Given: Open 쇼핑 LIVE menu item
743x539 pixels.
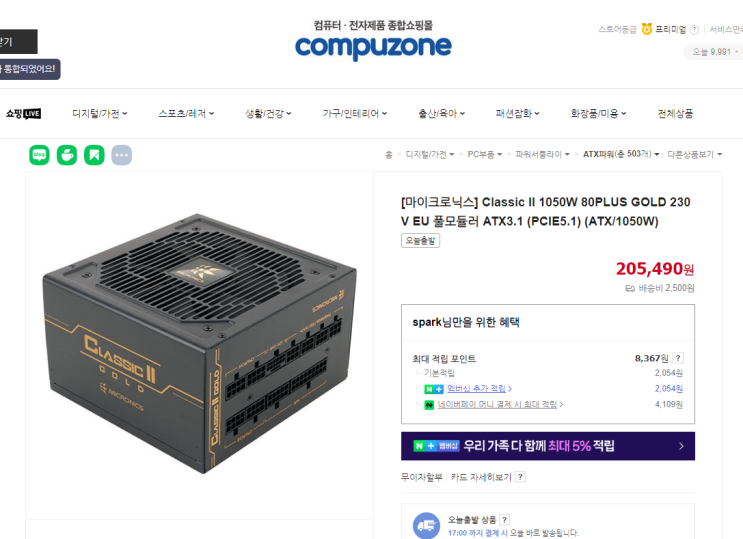Looking at the screenshot, I should [23, 113].
